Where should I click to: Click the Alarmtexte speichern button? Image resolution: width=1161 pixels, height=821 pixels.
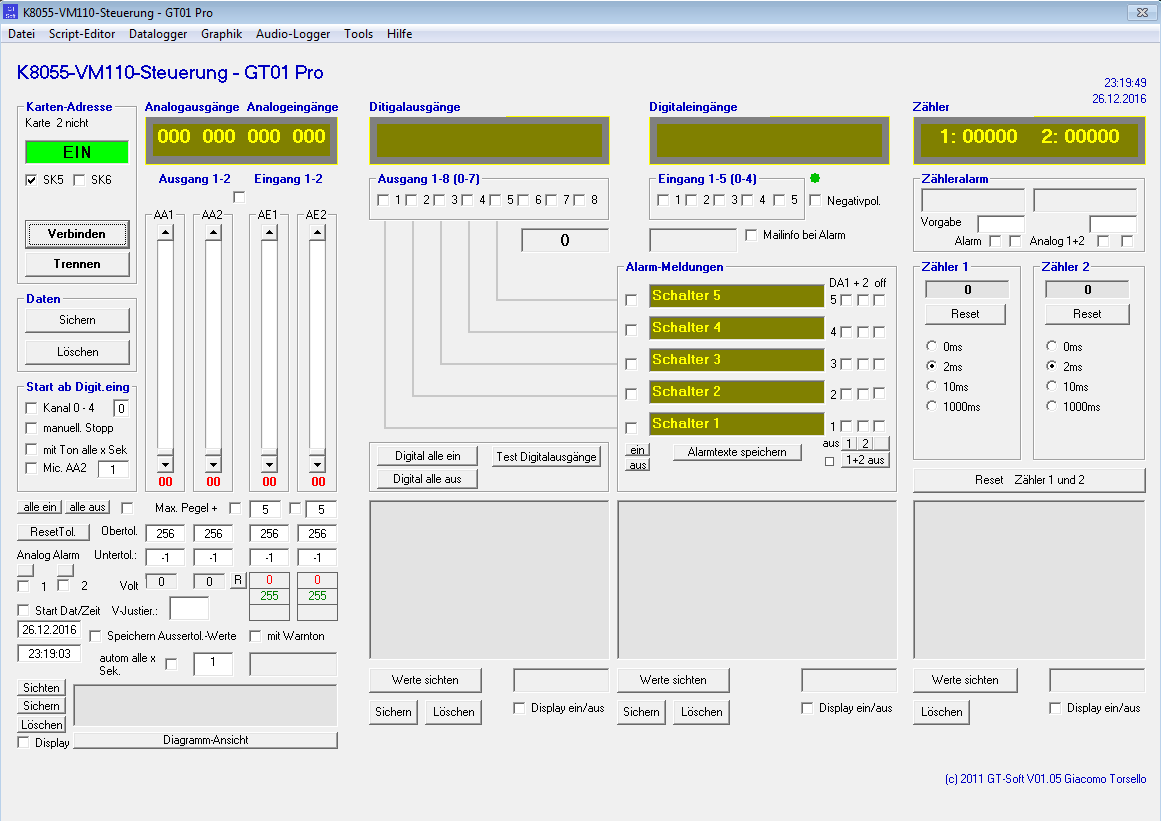[x=737, y=452]
